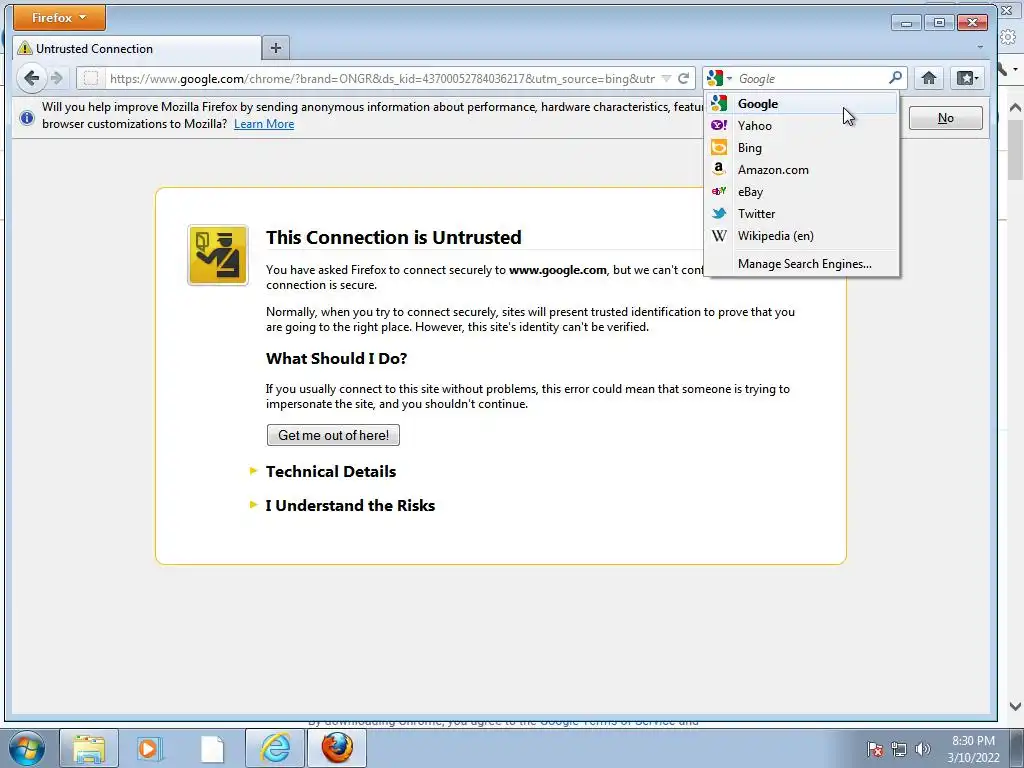Go back with the Back arrow button
This screenshot has width=1024, height=768.
coord(31,78)
